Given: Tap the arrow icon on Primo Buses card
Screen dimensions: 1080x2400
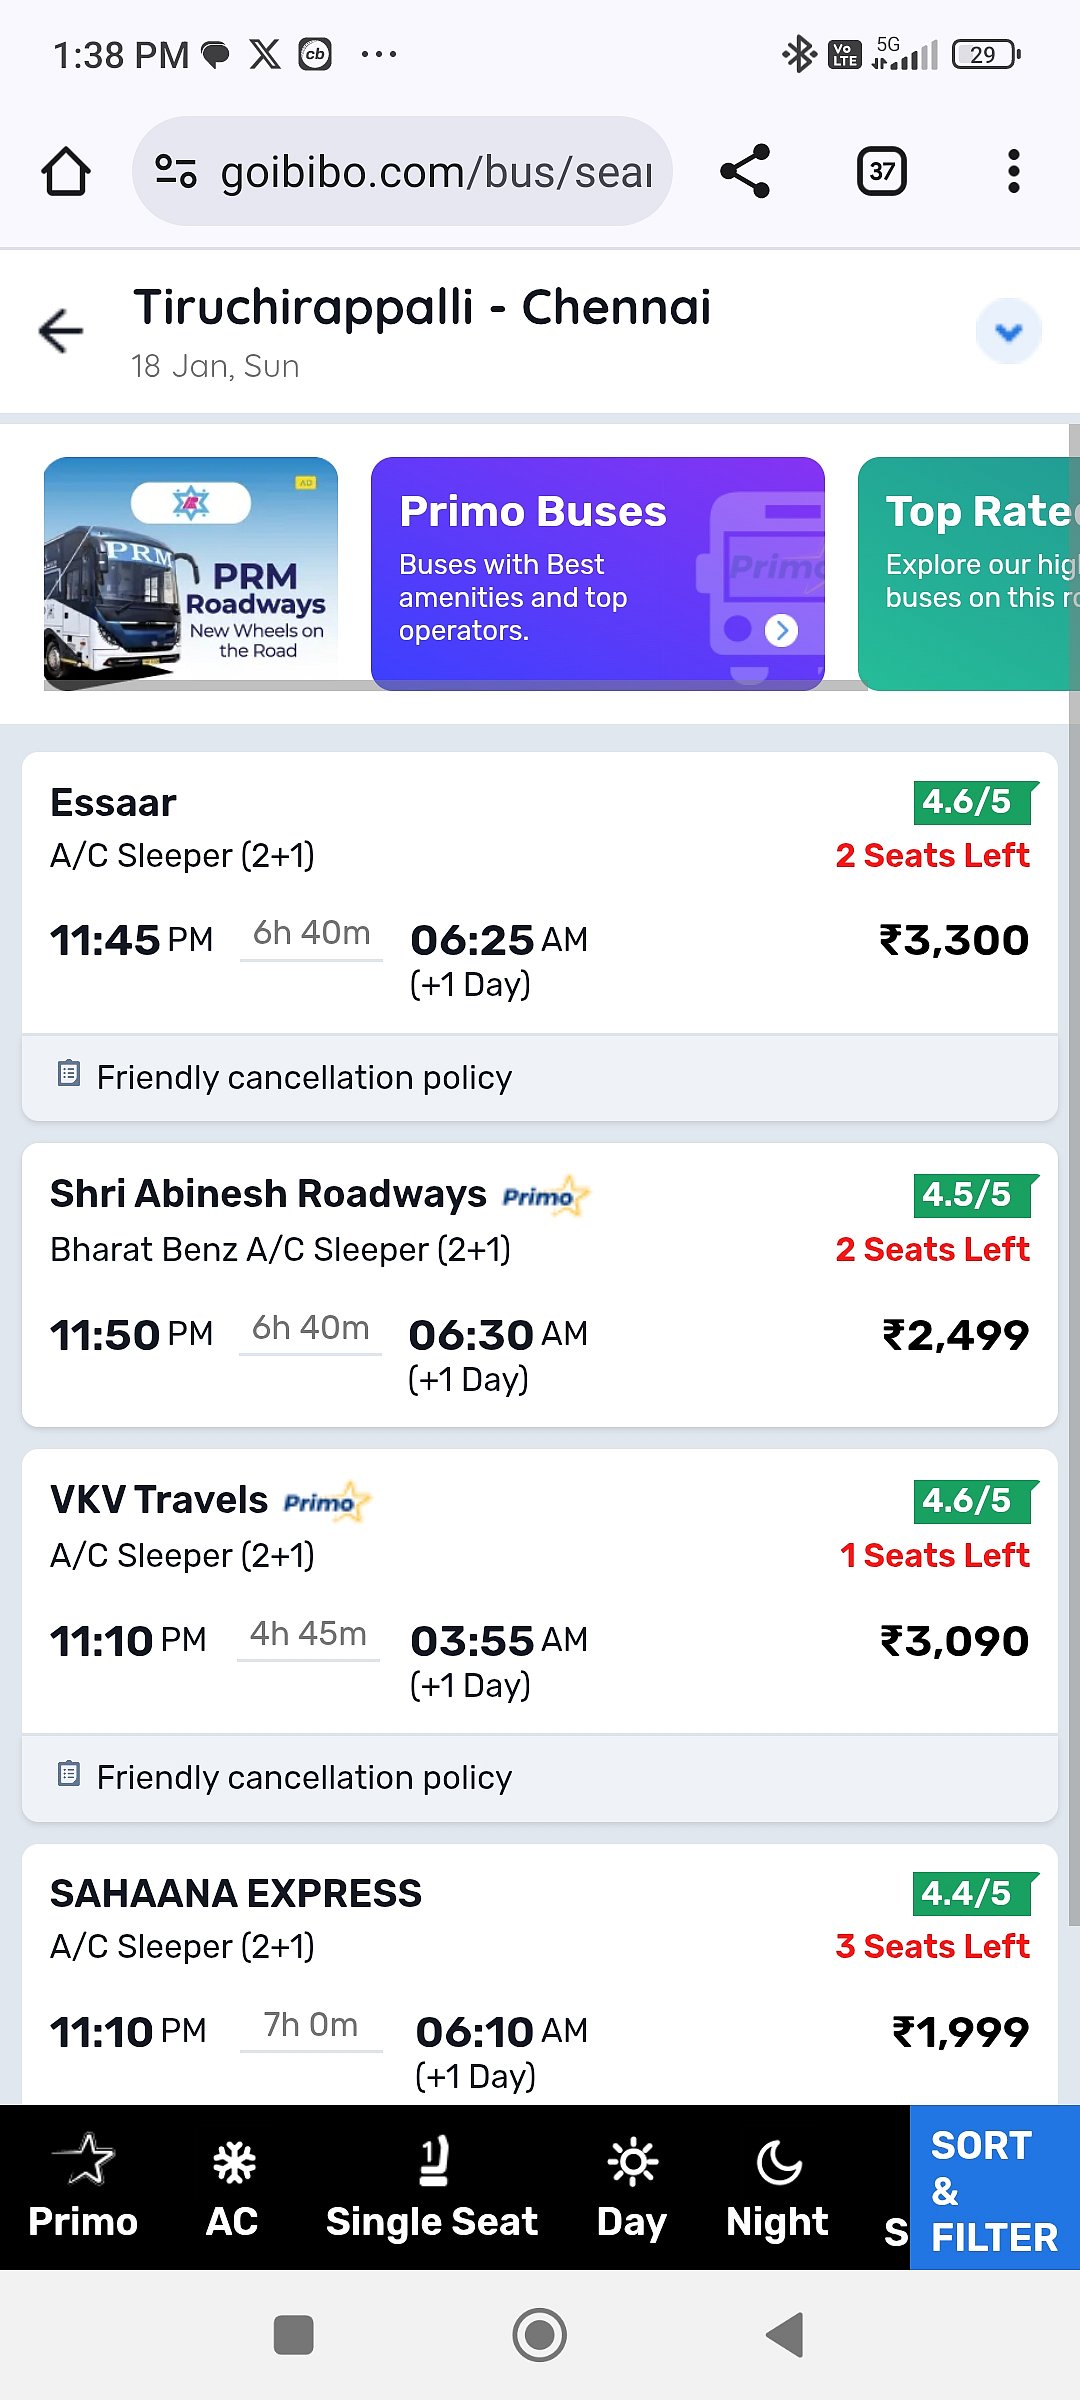Looking at the screenshot, I should pyautogui.click(x=781, y=630).
